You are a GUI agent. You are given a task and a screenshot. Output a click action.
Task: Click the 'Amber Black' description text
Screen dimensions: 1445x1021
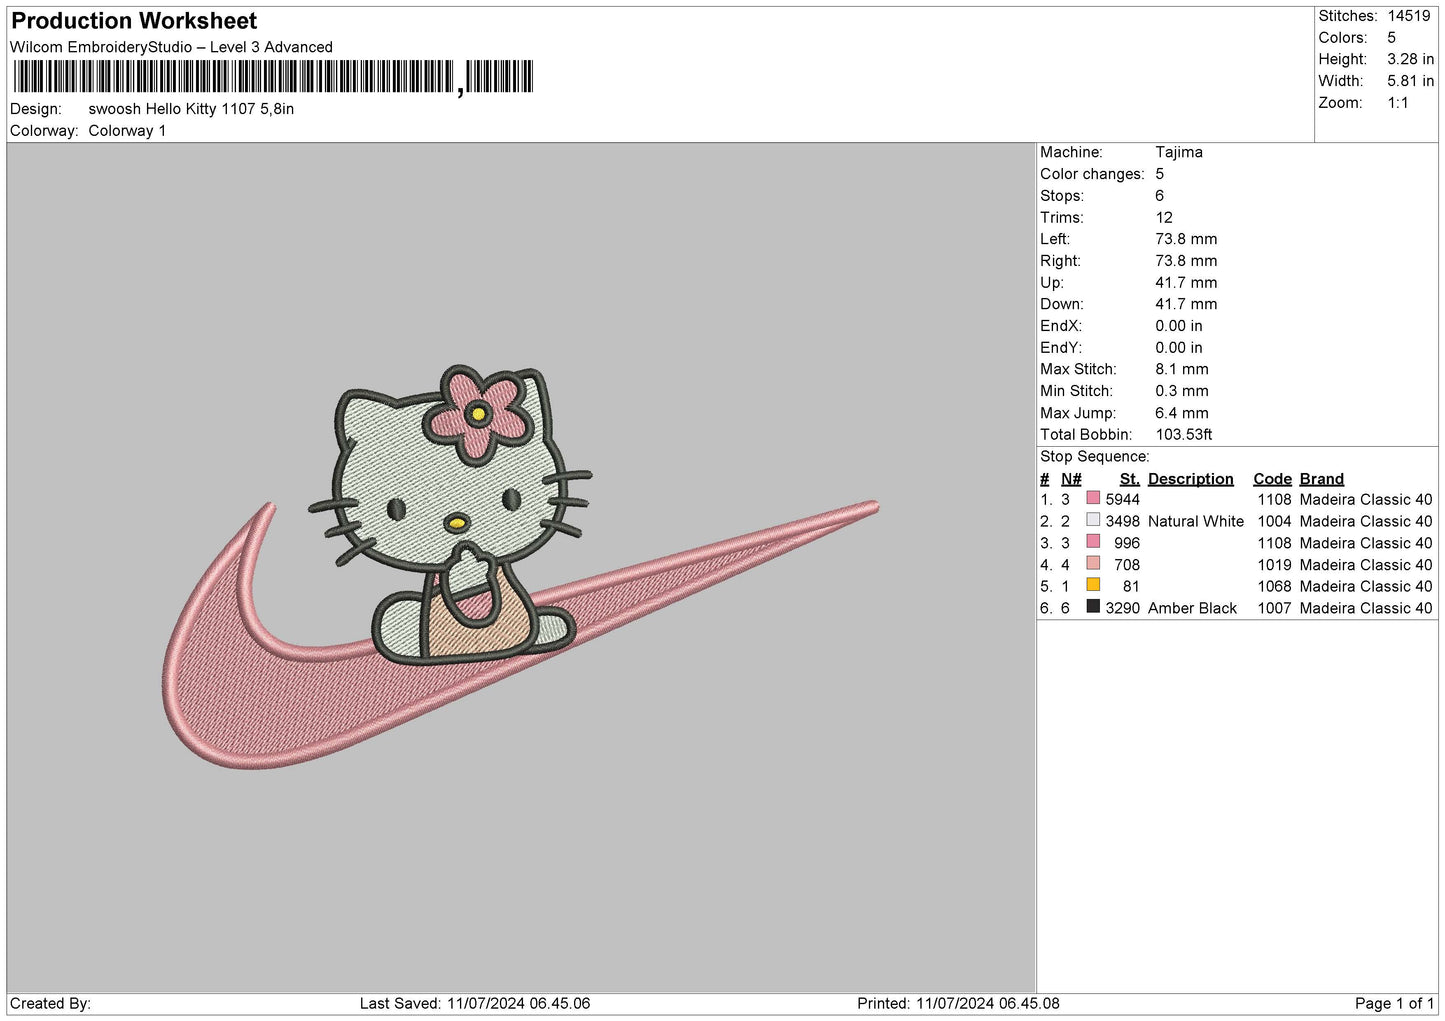(x=1192, y=608)
